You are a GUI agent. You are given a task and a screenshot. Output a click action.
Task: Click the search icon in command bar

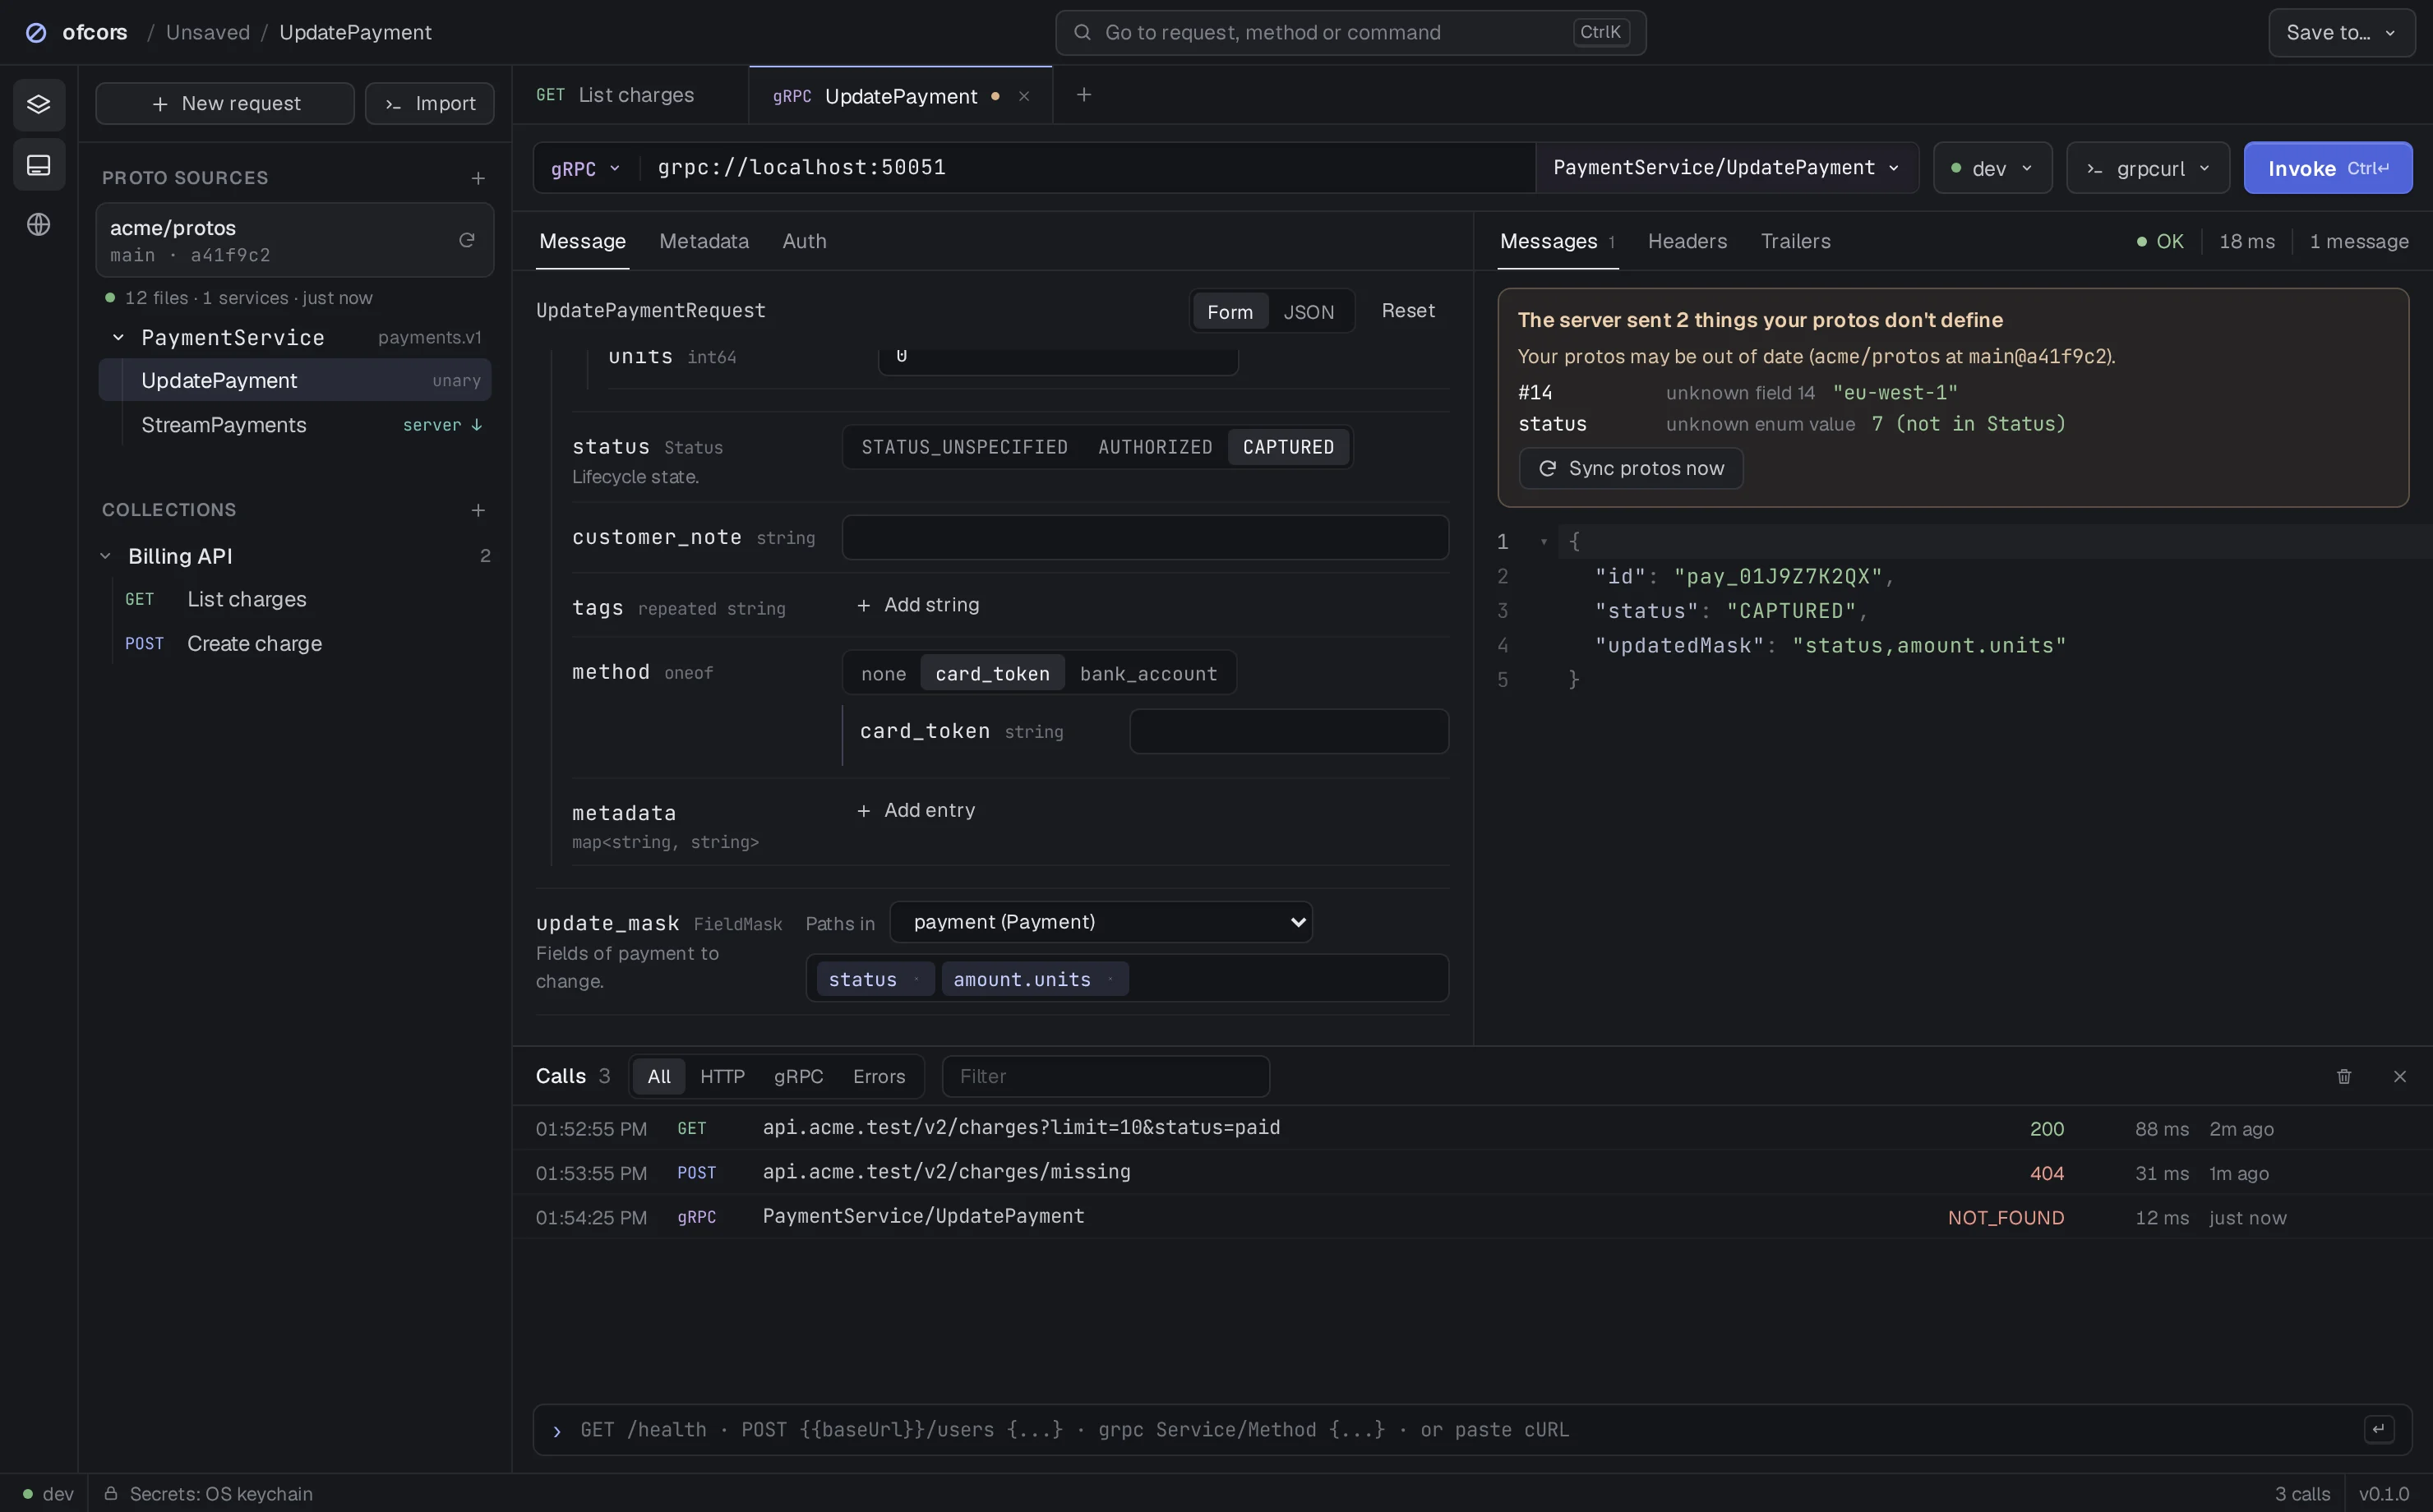click(x=1082, y=33)
